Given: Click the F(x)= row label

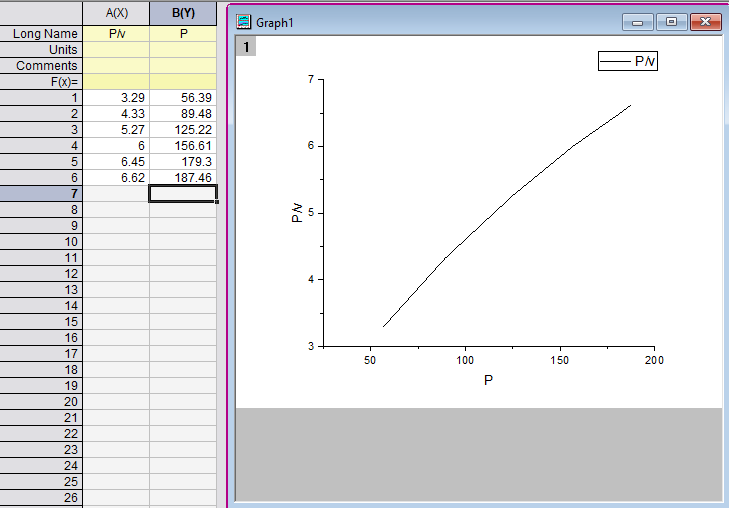Looking at the screenshot, I should [x=41, y=82].
